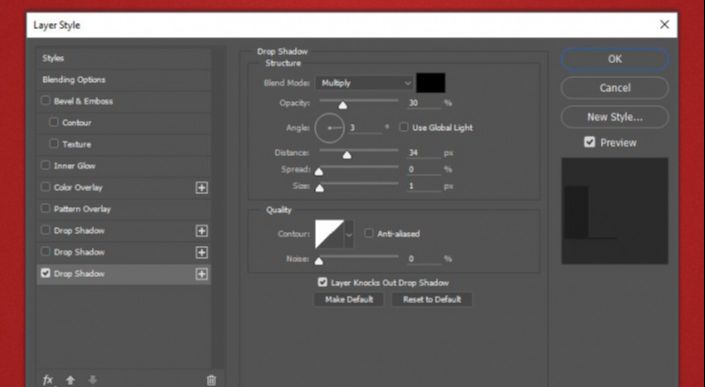Image resolution: width=705 pixels, height=387 pixels.
Task: Click plus icon on checked Drop Shadow
Action: (201, 274)
